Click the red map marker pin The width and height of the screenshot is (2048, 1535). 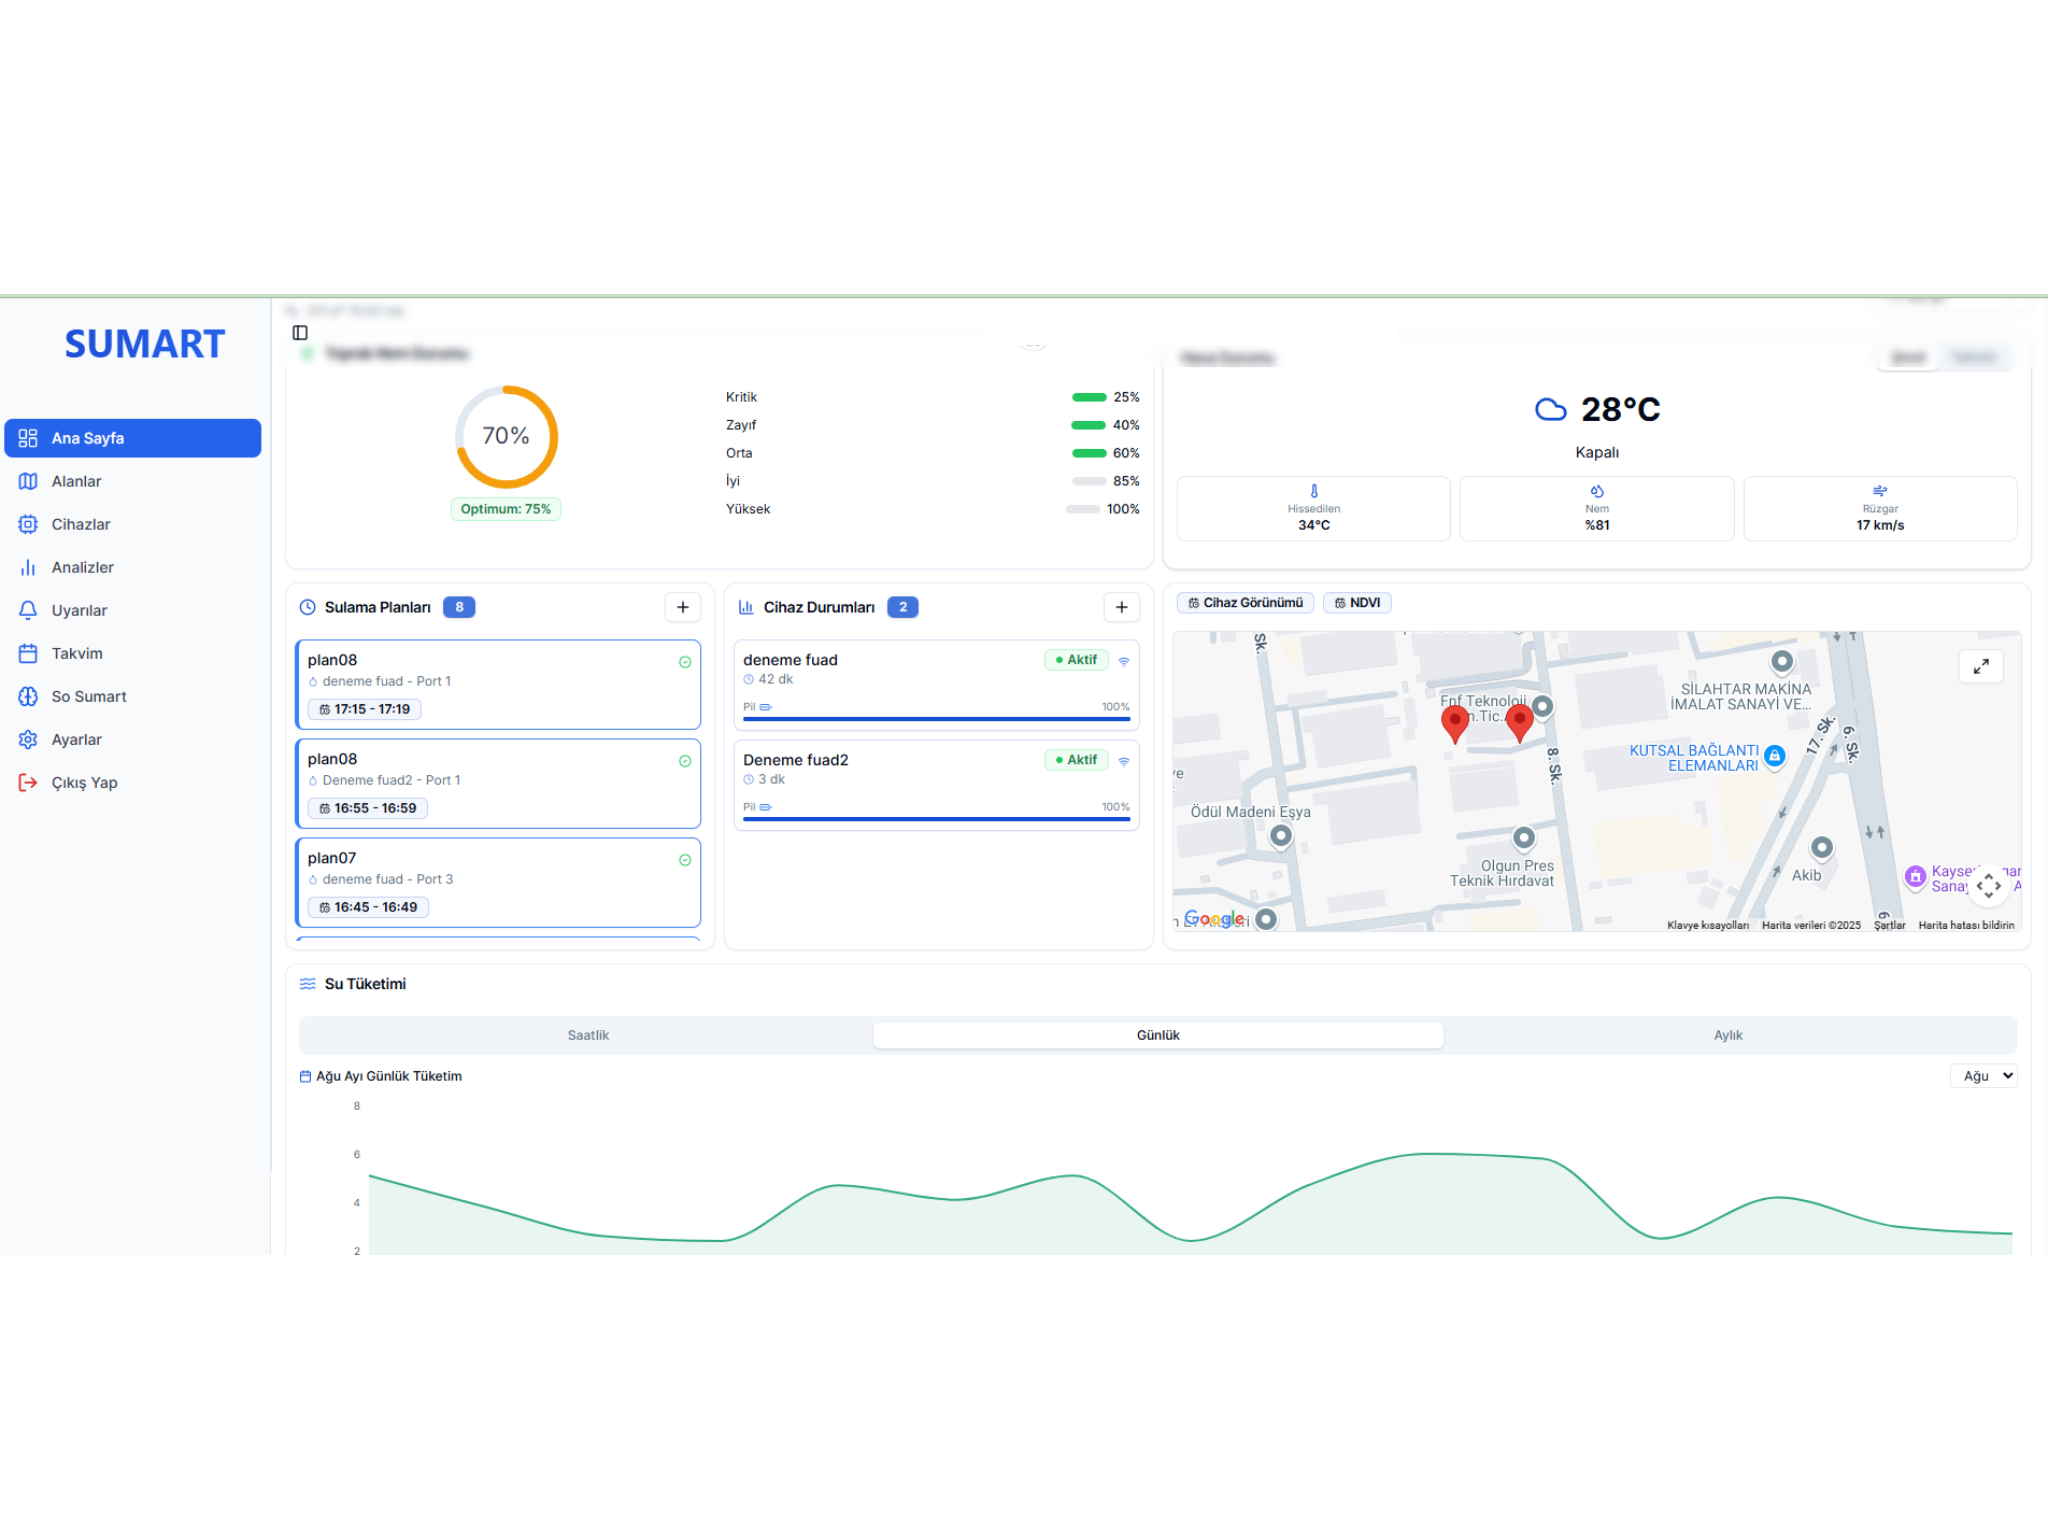[1455, 722]
